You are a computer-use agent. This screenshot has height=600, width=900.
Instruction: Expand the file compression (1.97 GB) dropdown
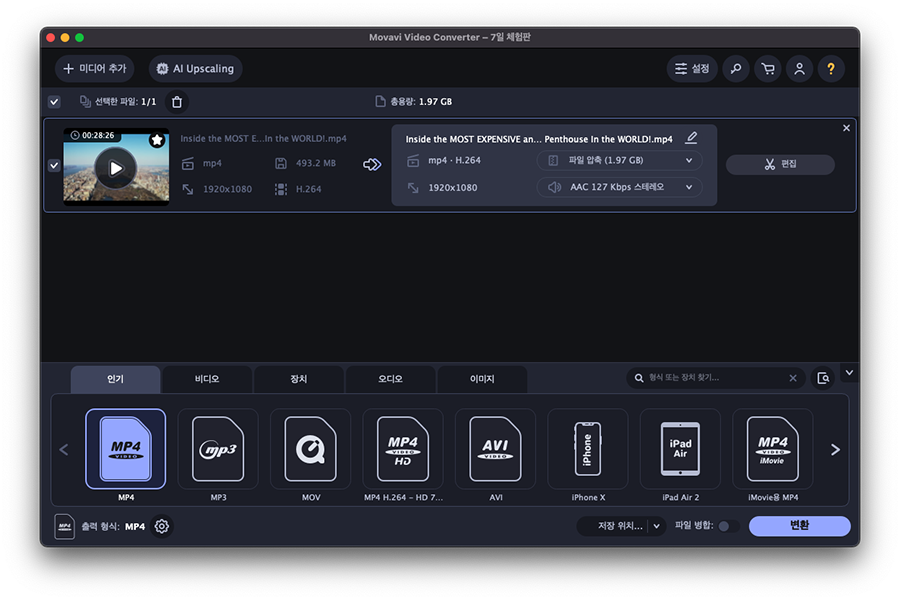[619, 160]
